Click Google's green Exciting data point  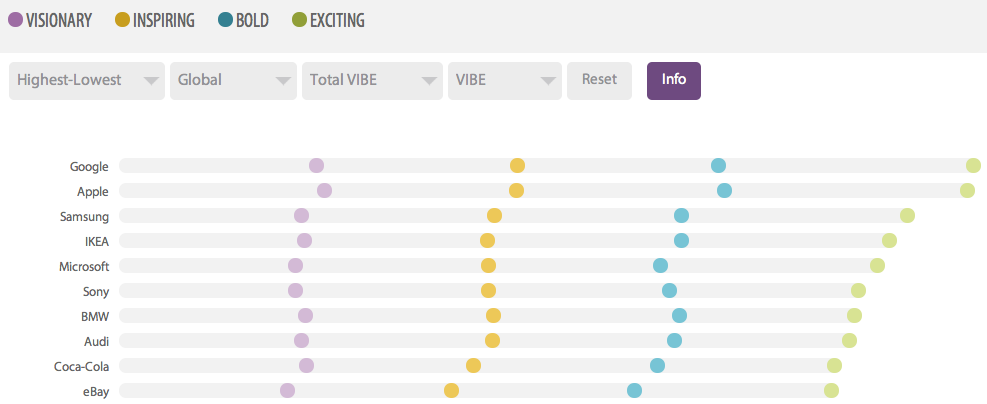973,166
